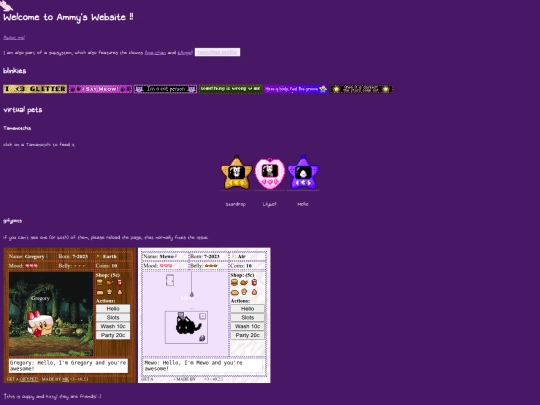Feed the purple star Tamagotchi

coord(303,173)
